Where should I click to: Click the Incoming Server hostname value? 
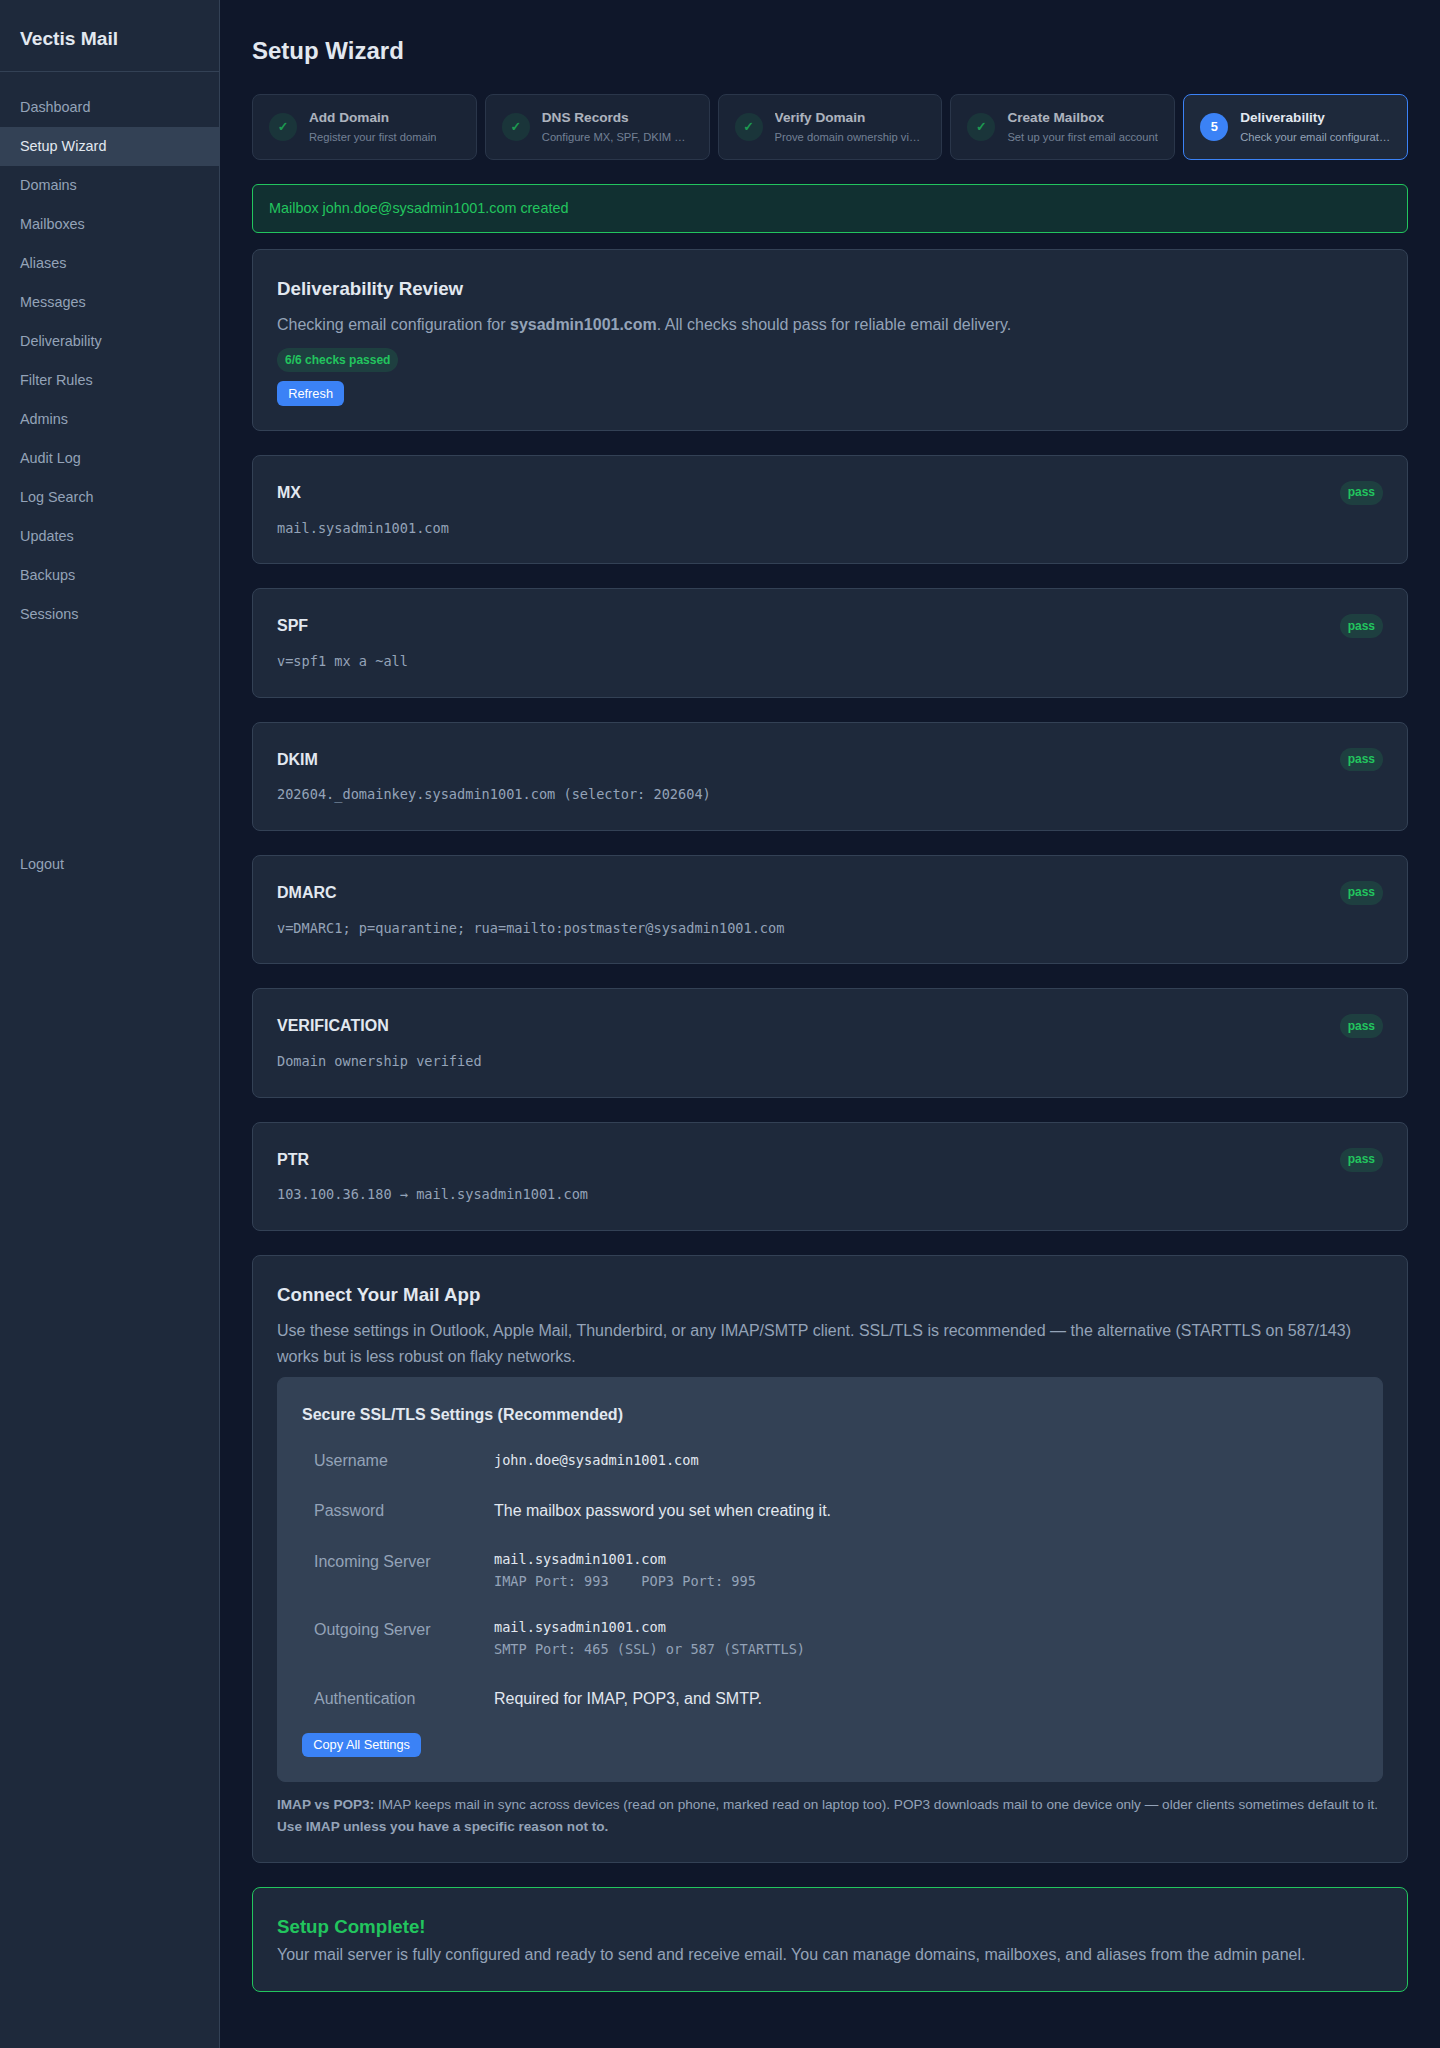point(580,1559)
